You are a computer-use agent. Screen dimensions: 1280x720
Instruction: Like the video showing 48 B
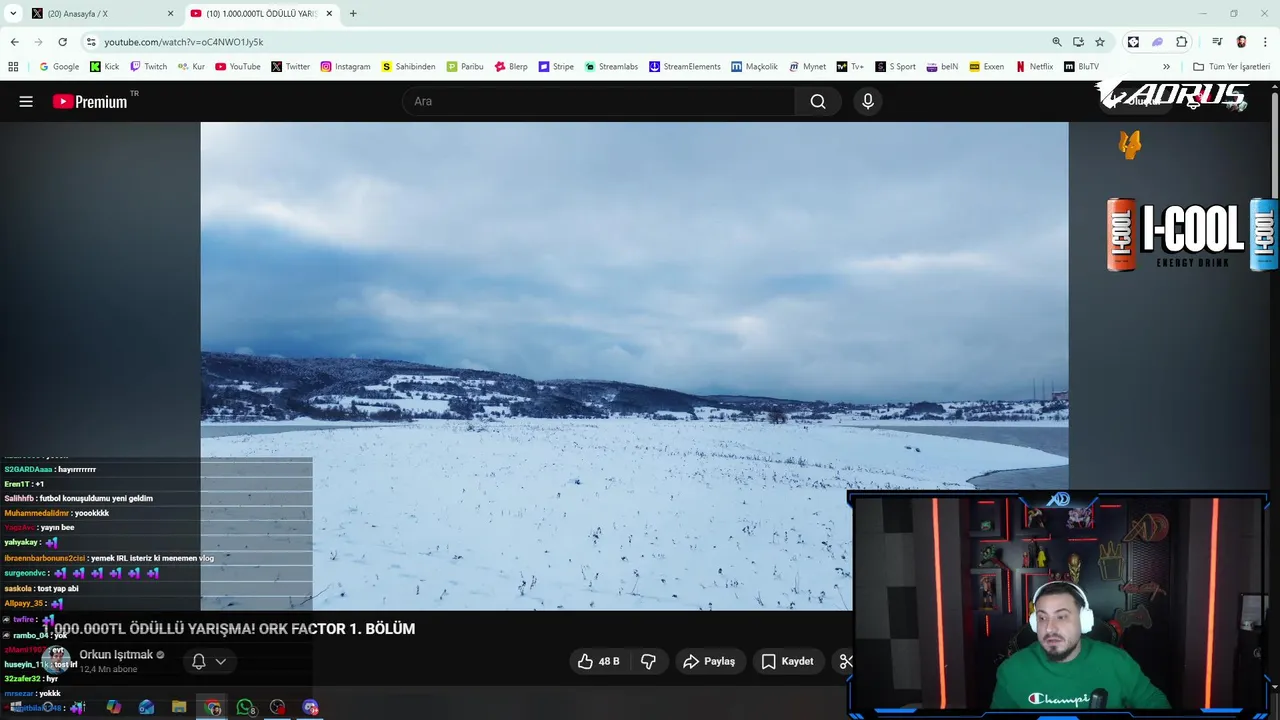point(598,661)
